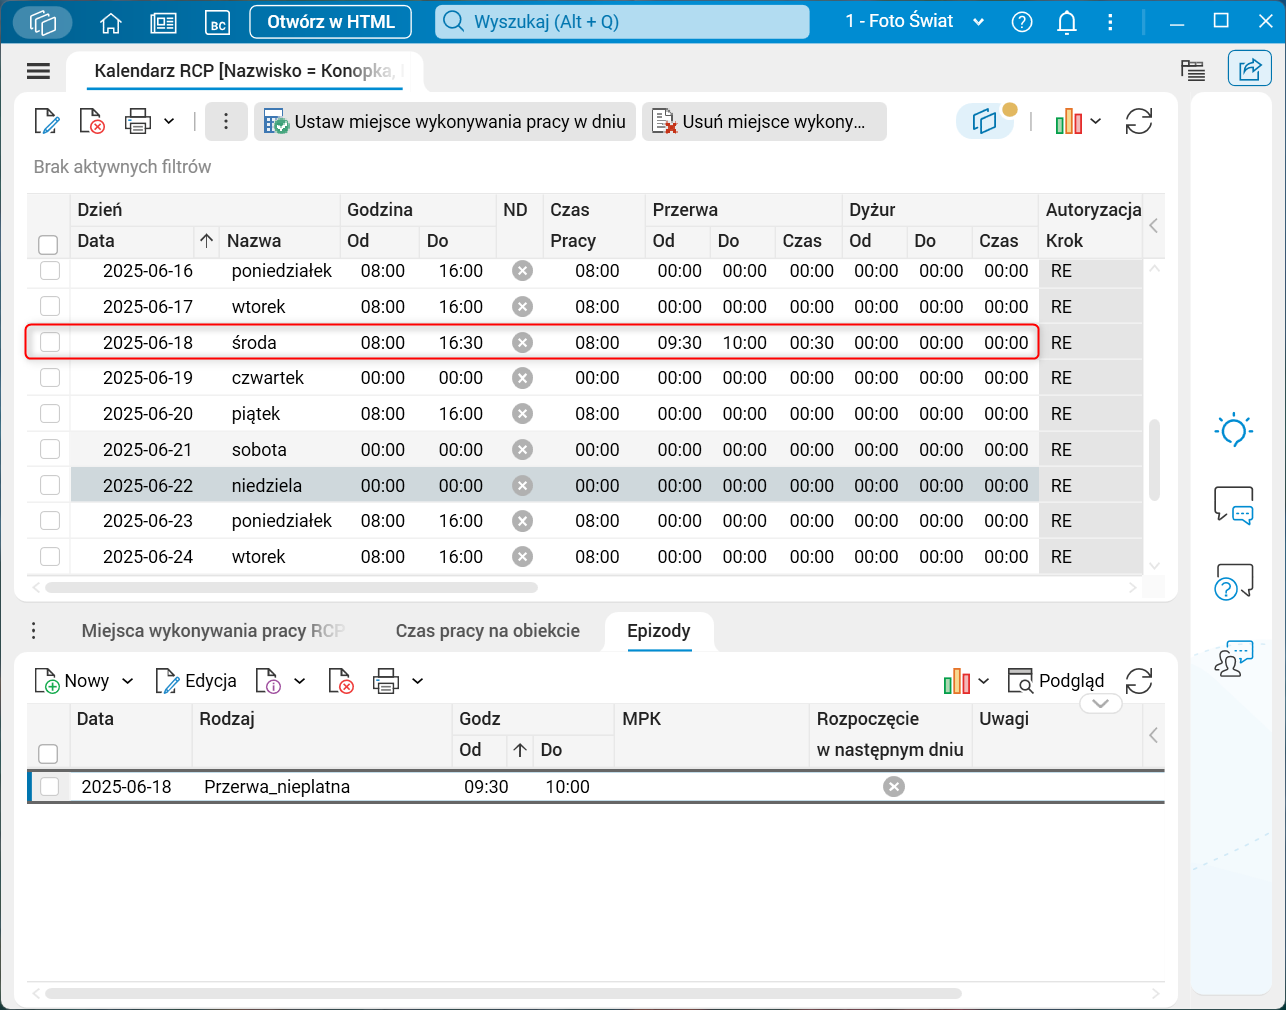This screenshot has width=1286, height=1010.
Task: Click the Otwórz w HTML button
Action: (x=330, y=22)
